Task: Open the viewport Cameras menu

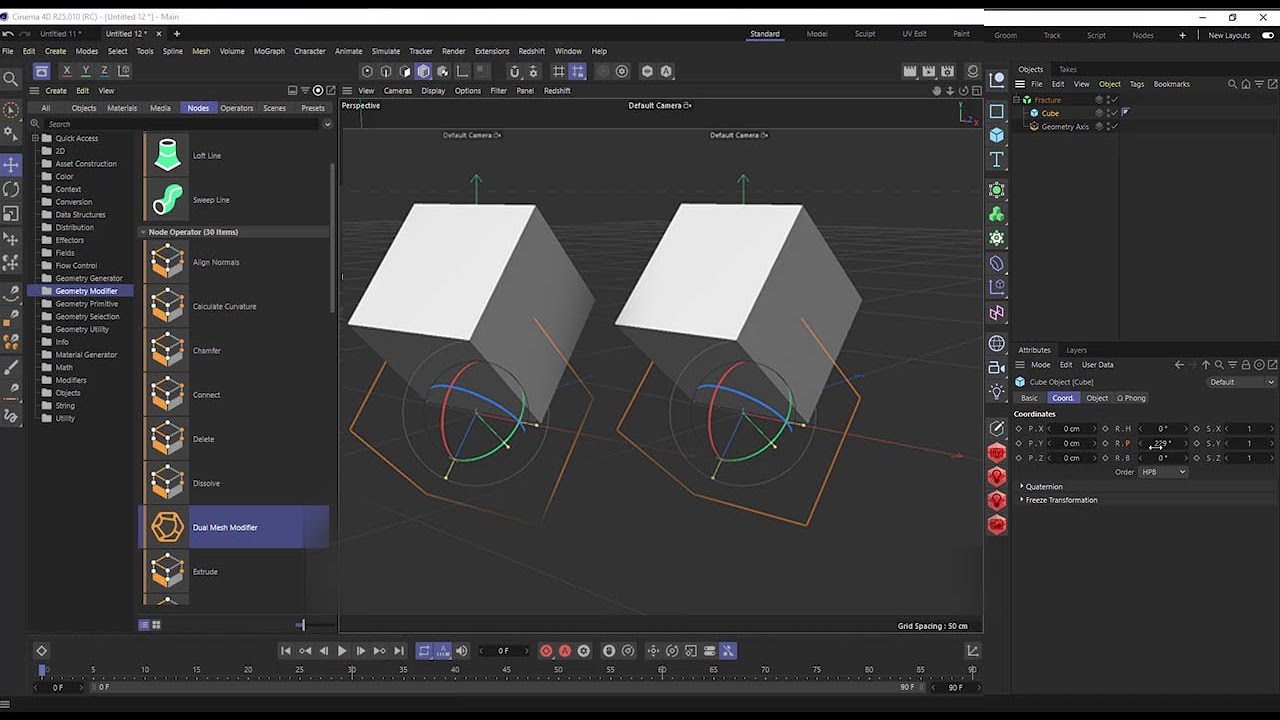Action: coord(397,91)
